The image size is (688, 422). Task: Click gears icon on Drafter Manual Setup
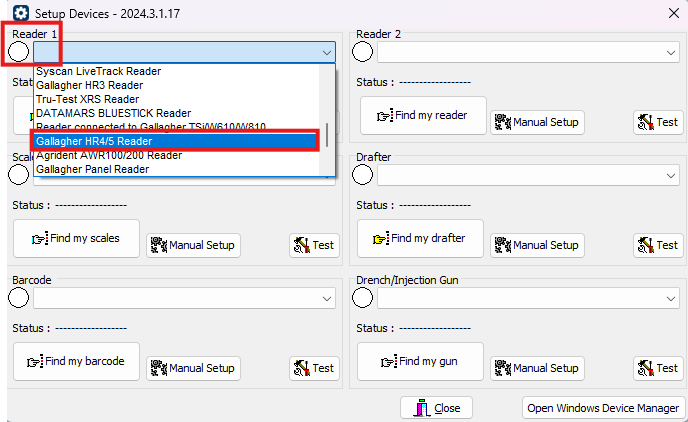pos(503,245)
